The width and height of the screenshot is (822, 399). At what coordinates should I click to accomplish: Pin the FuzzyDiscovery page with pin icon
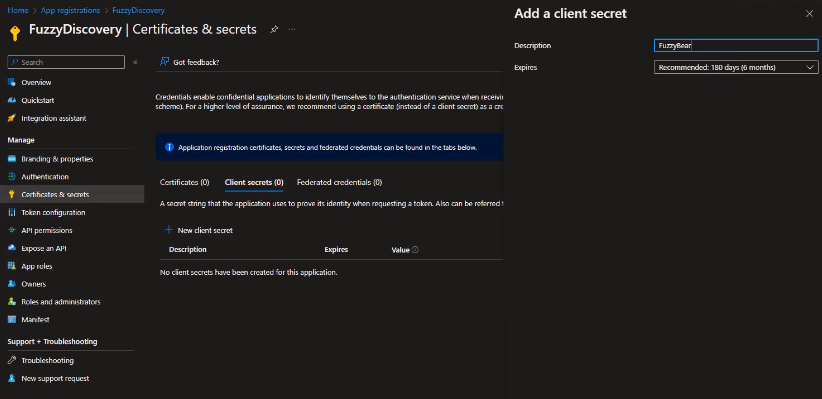click(x=274, y=29)
